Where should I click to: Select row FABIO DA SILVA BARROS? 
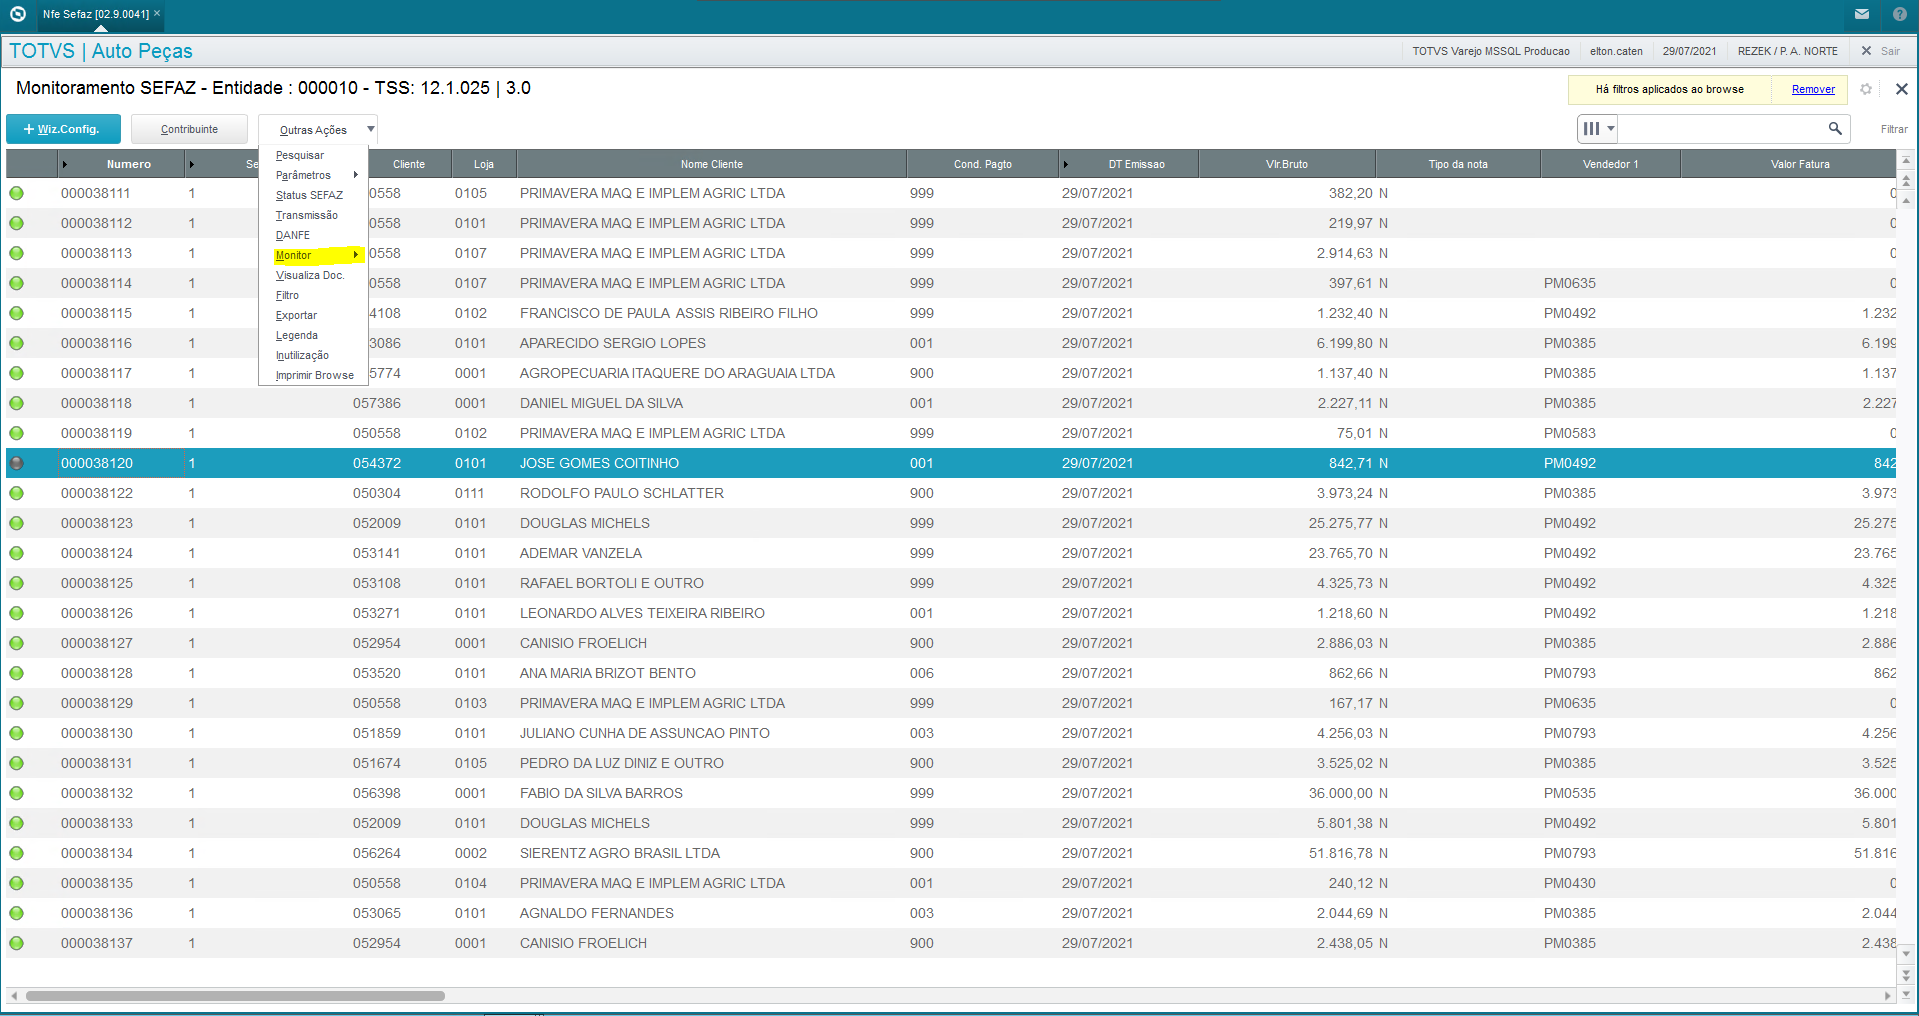[951, 793]
